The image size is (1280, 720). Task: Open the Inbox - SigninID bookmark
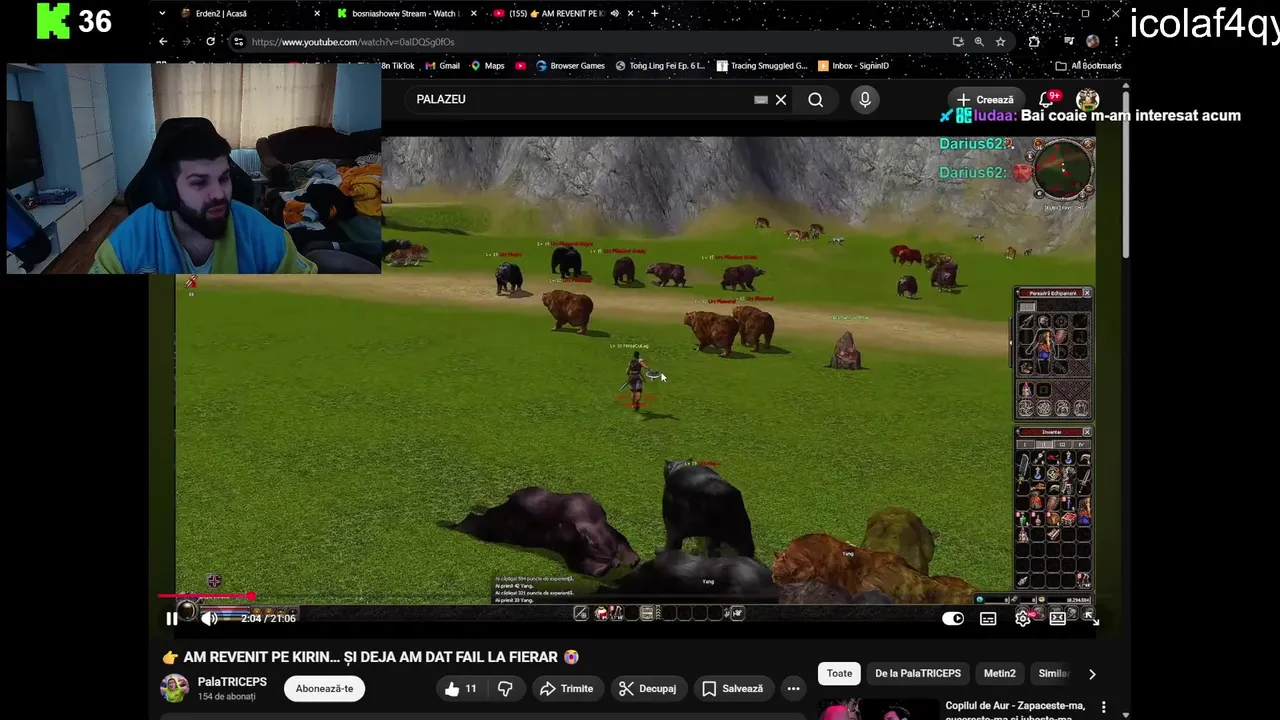pos(853,66)
